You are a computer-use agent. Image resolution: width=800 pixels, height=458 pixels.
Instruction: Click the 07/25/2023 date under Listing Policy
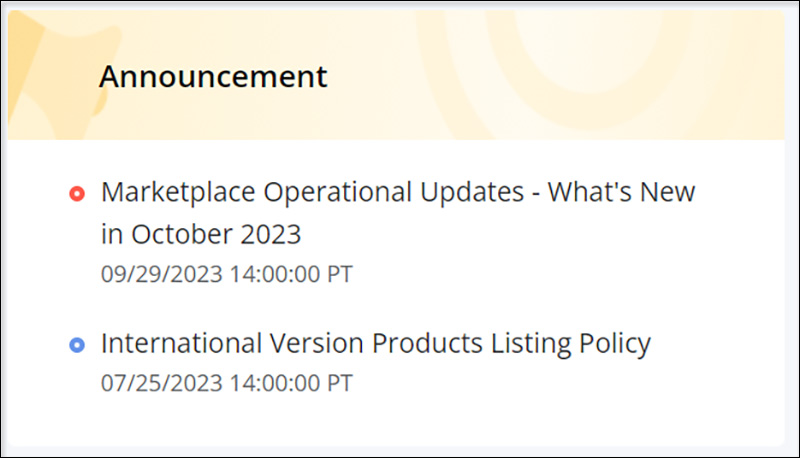coord(162,383)
